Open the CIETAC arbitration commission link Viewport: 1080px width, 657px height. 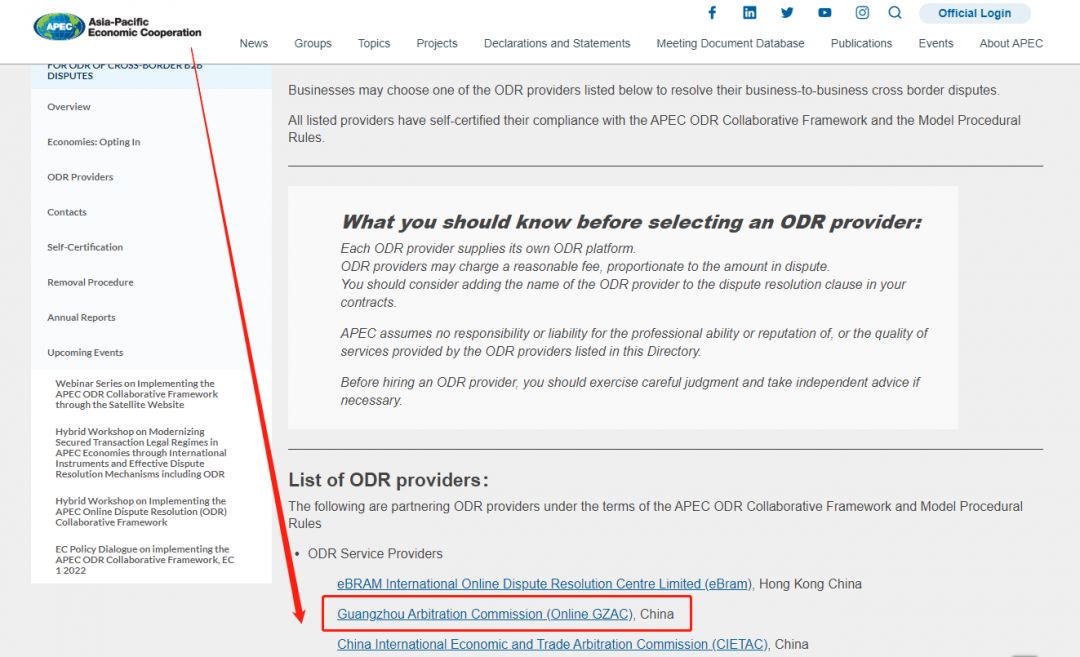[x=552, y=645]
